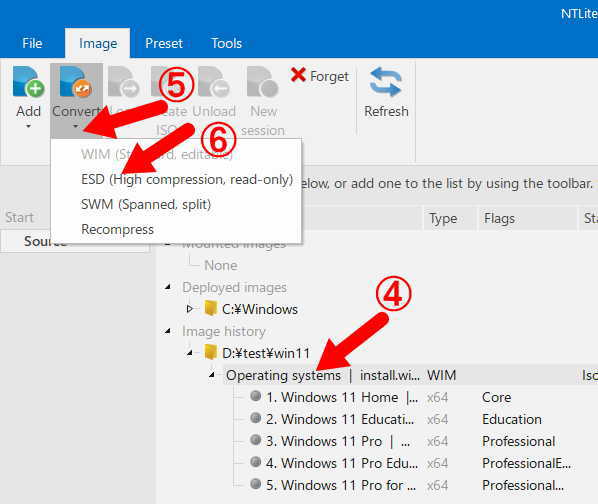
Task: Click the Refresh arrows icon
Action: 386,82
